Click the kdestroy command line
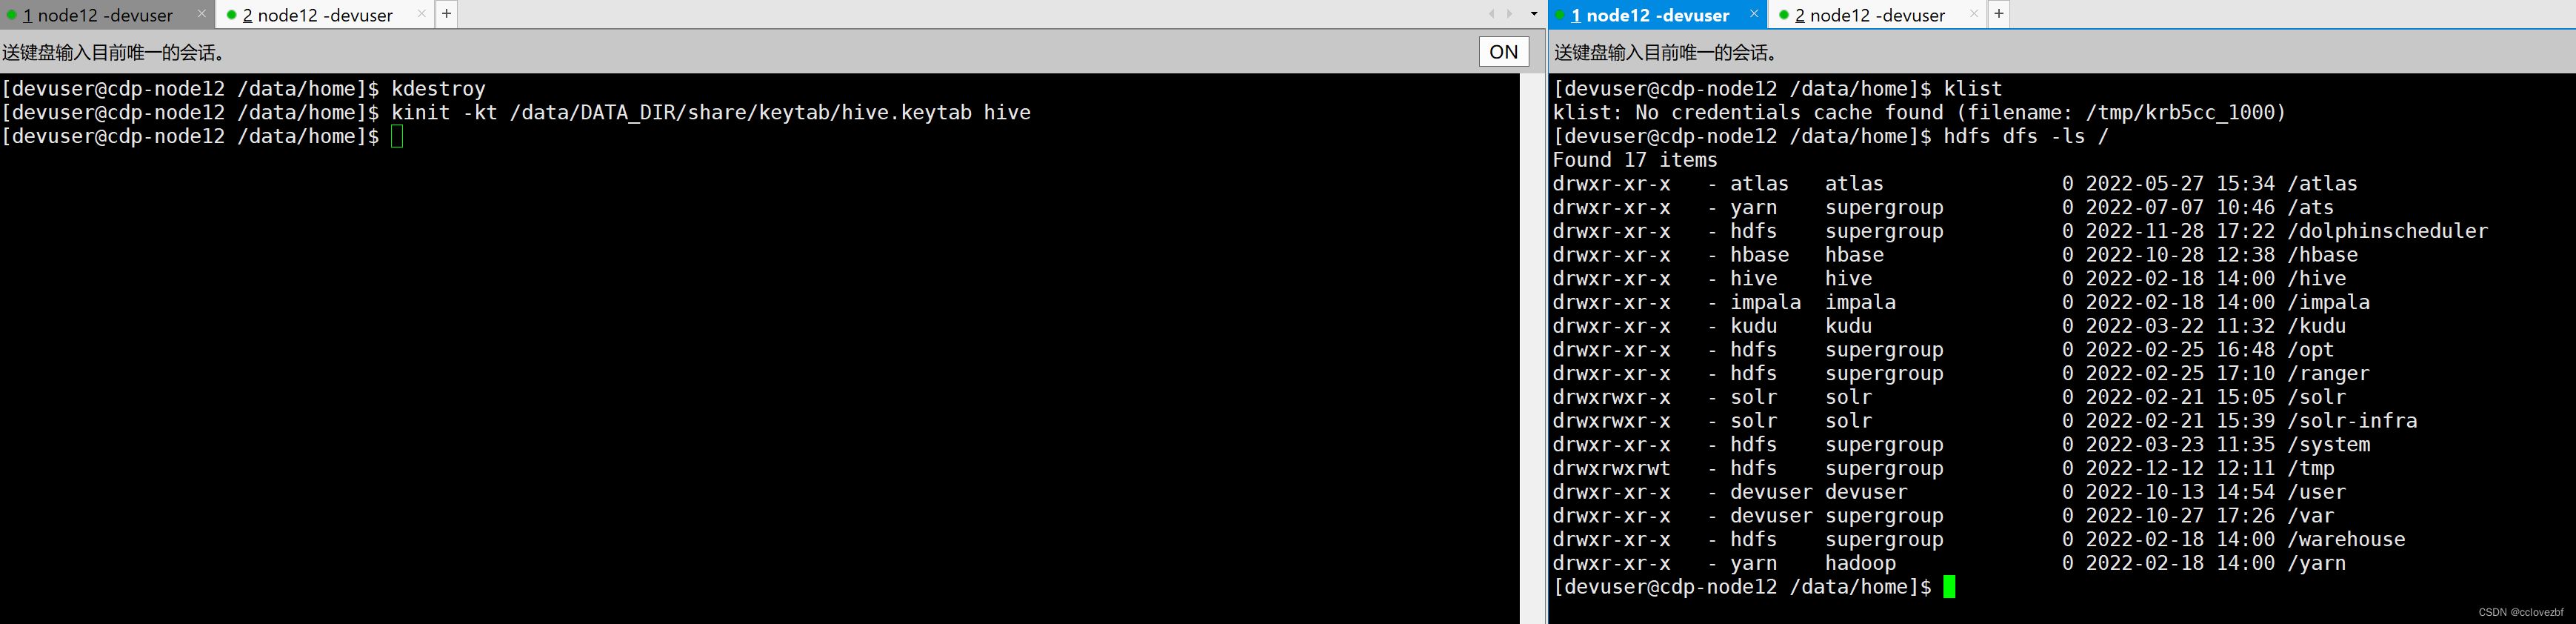 pyautogui.click(x=244, y=89)
